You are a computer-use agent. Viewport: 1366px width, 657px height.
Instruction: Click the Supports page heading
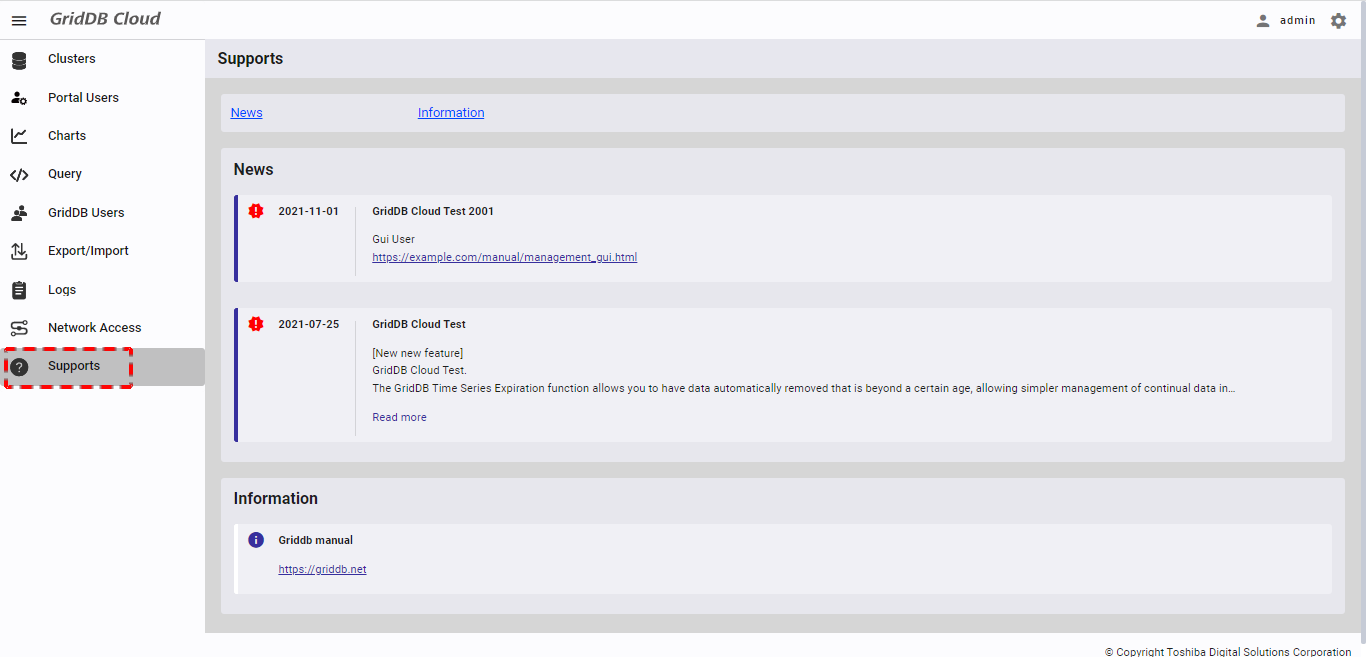(x=250, y=59)
